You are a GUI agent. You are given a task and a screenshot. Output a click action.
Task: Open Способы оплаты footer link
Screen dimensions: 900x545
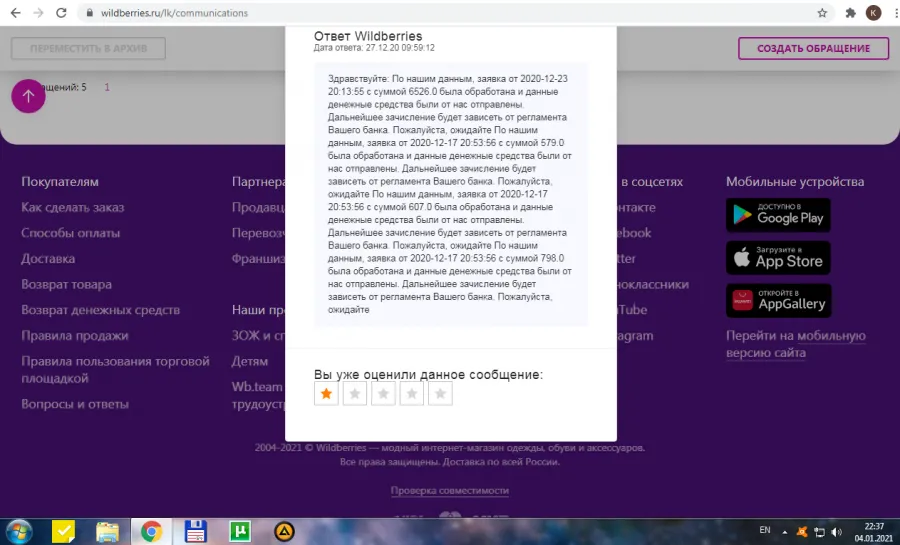[71, 233]
